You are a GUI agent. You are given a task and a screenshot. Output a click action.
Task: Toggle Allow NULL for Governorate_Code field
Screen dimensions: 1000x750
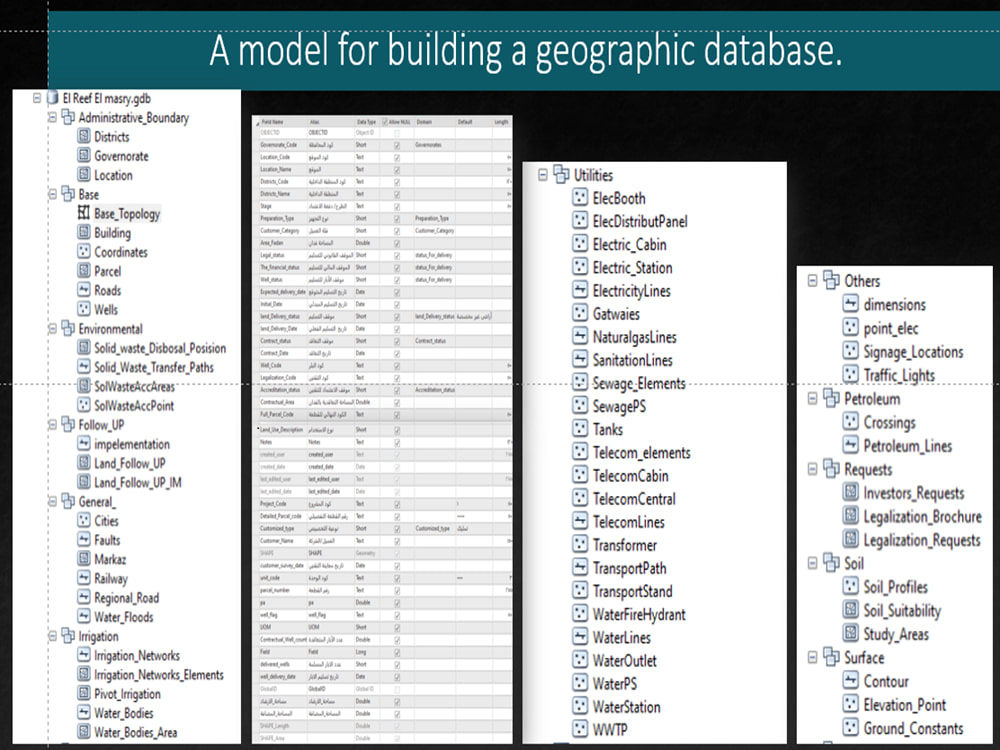pos(397,145)
